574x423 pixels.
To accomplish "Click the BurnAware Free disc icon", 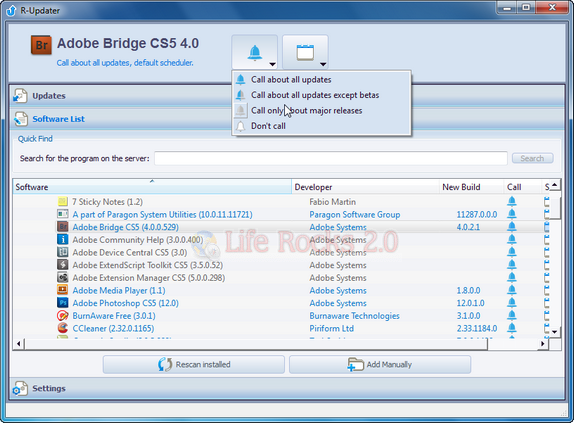I will (x=63, y=315).
